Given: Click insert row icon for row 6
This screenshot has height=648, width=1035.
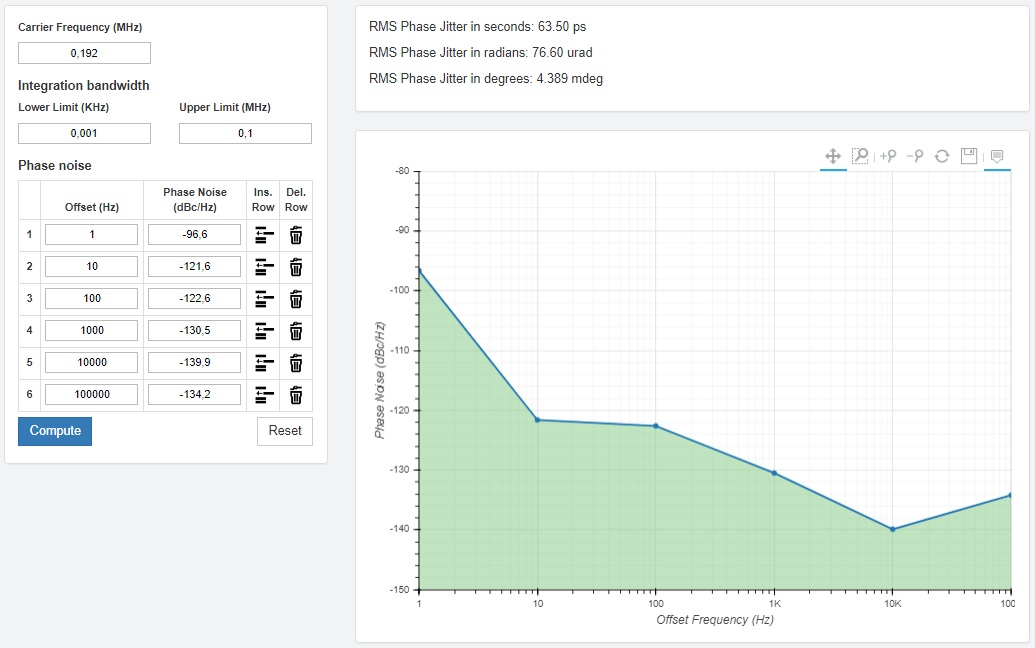Looking at the screenshot, I should point(263,395).
